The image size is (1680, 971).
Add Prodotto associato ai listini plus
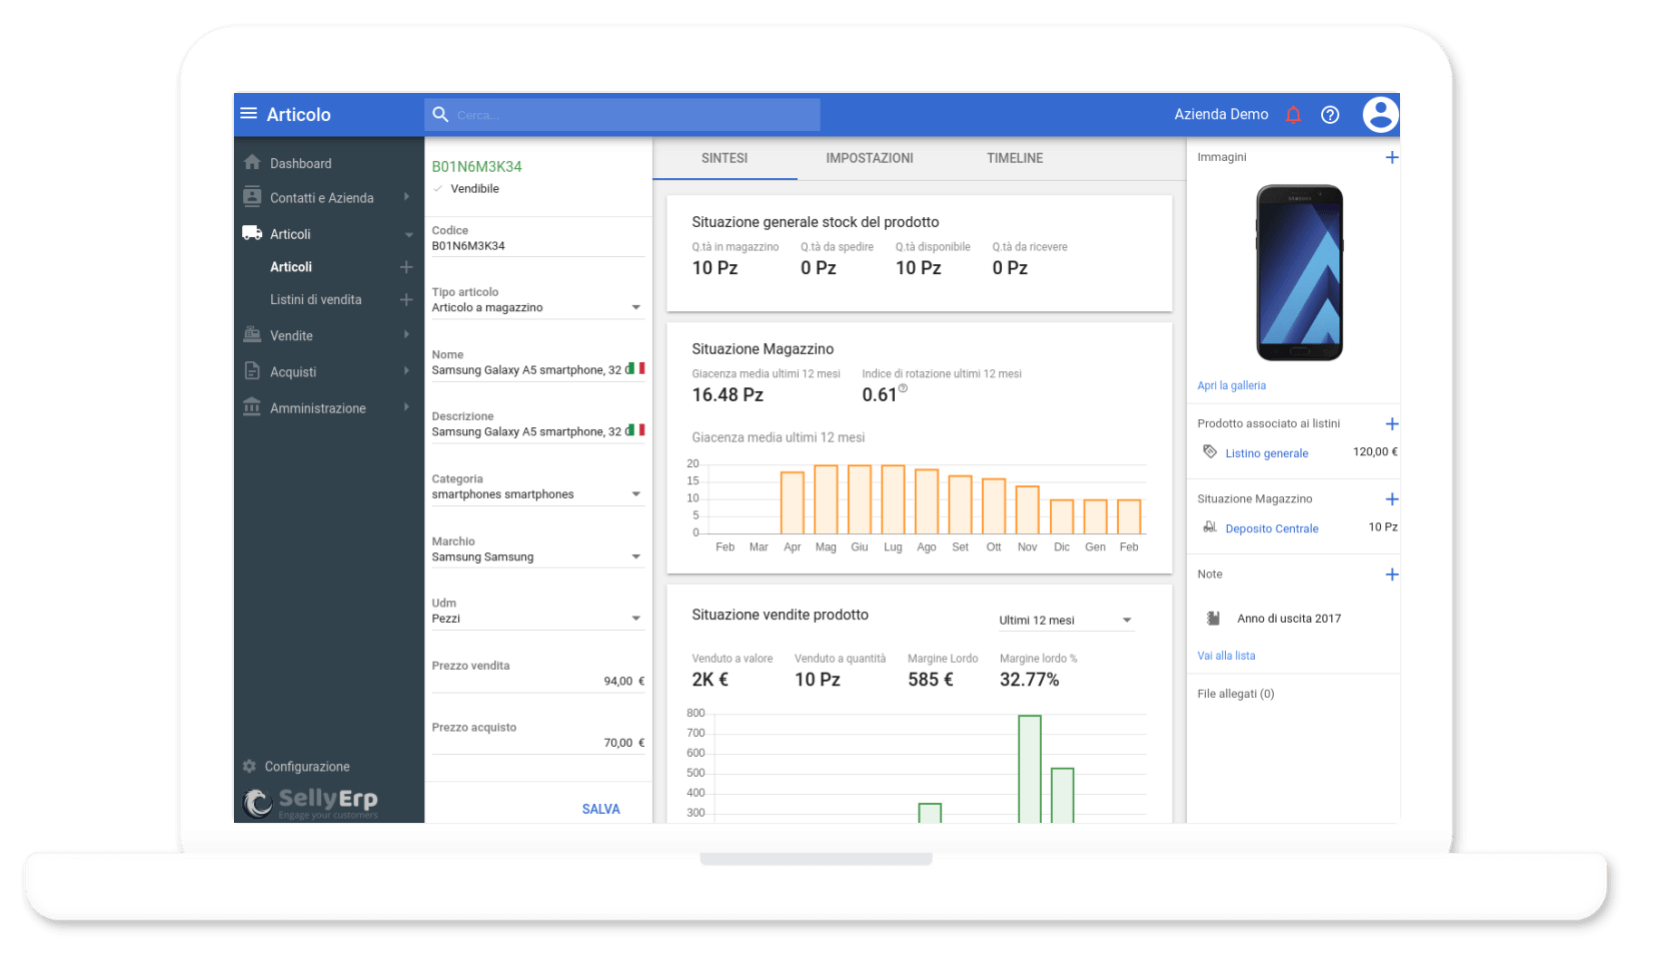(1391, 424)
